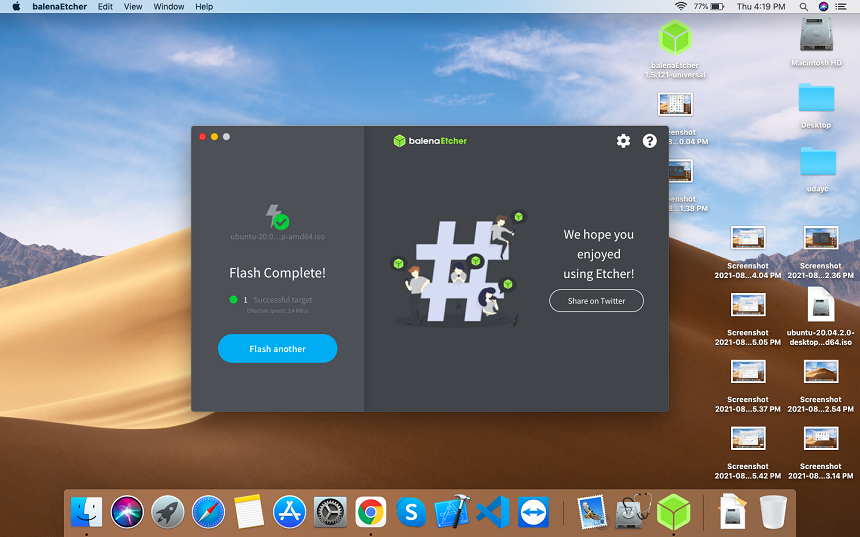Open Preview from the Dock
The width and height of the screenshot is (860, 537).
click(592, 512)
